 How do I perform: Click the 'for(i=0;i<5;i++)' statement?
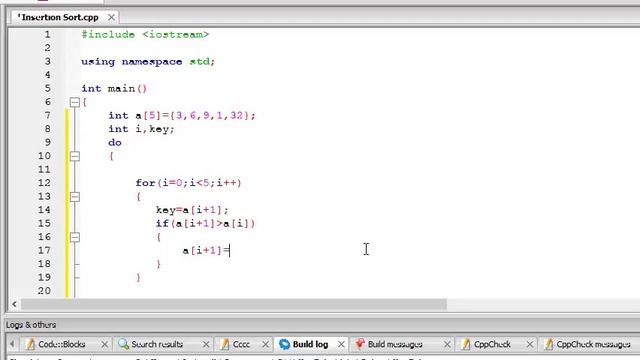189,183
